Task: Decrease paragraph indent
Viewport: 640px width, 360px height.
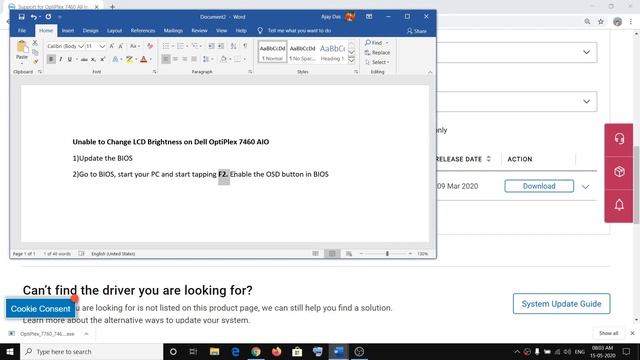Action: tap(211, 46)
